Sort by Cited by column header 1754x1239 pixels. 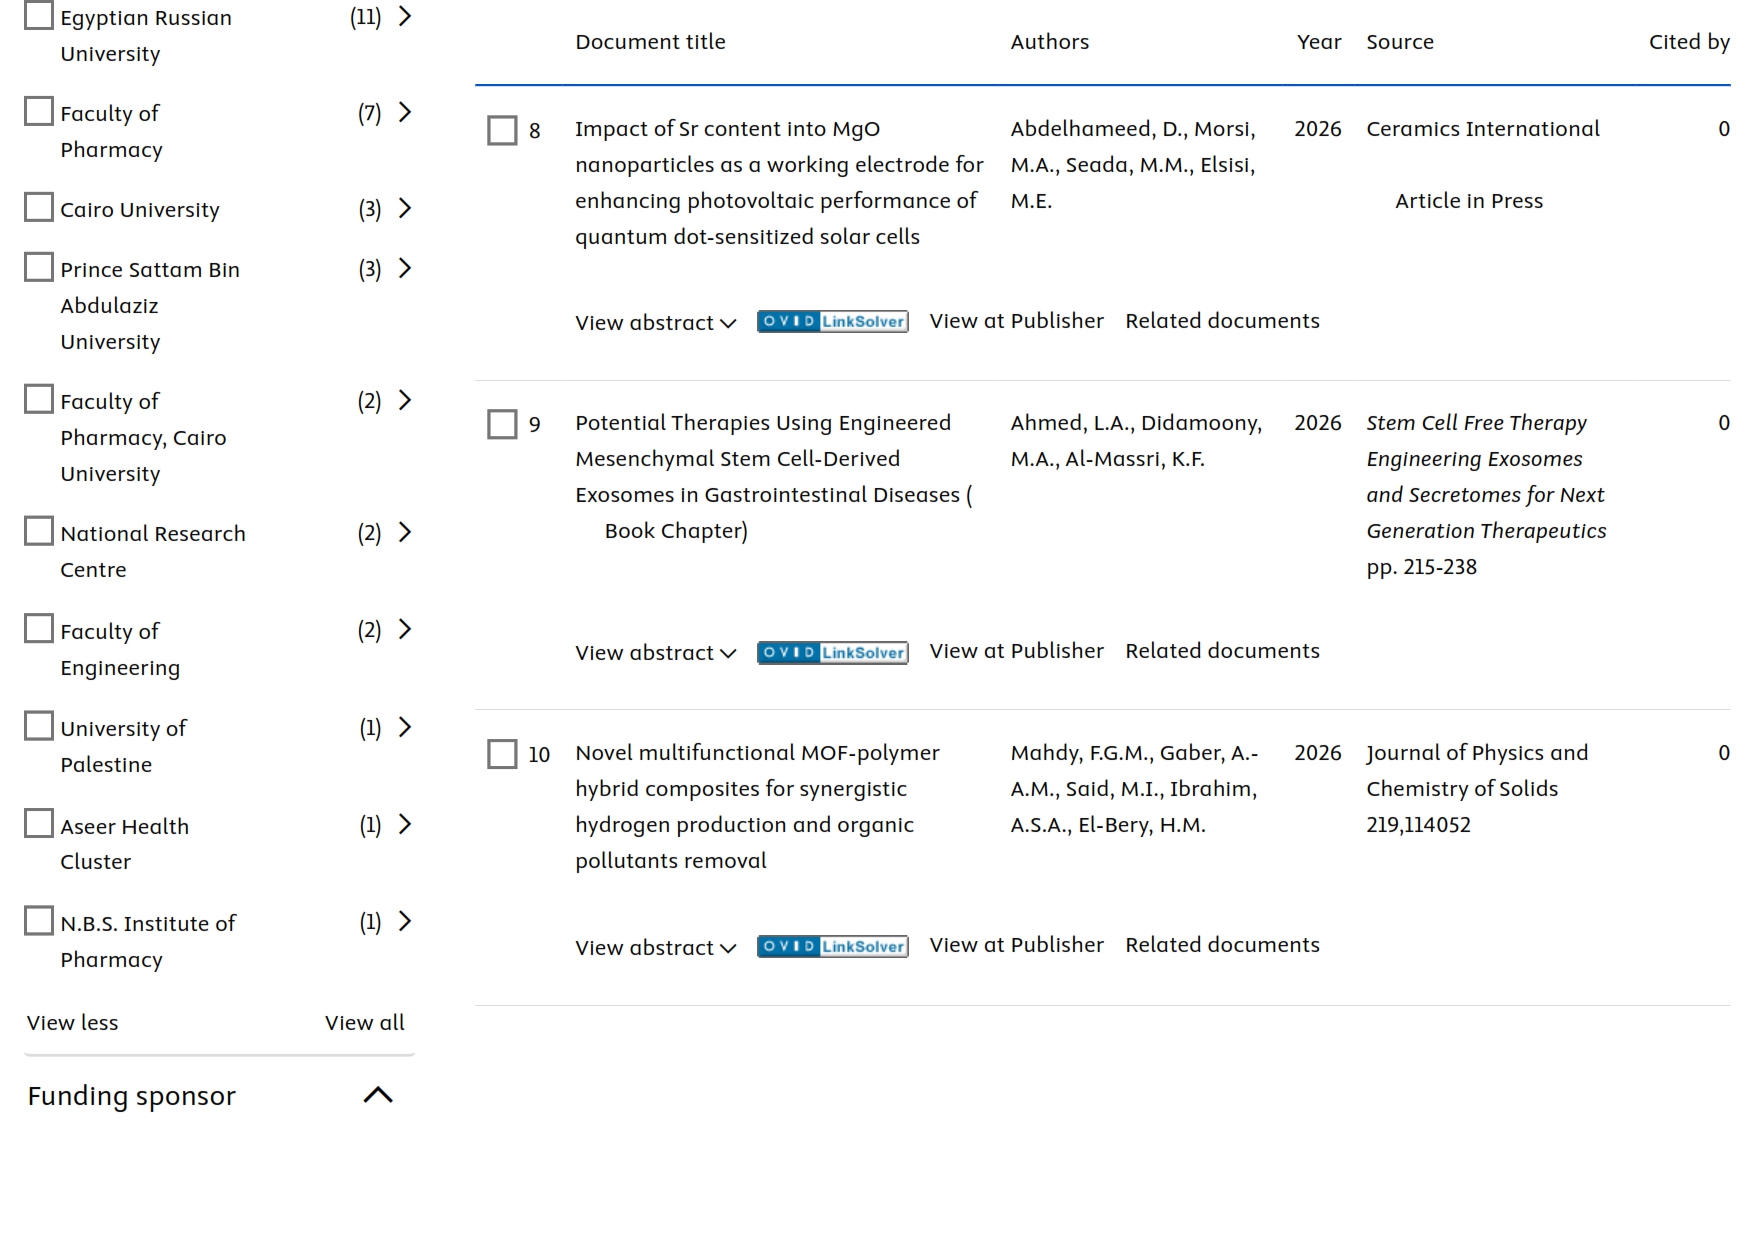point(1689,42)
